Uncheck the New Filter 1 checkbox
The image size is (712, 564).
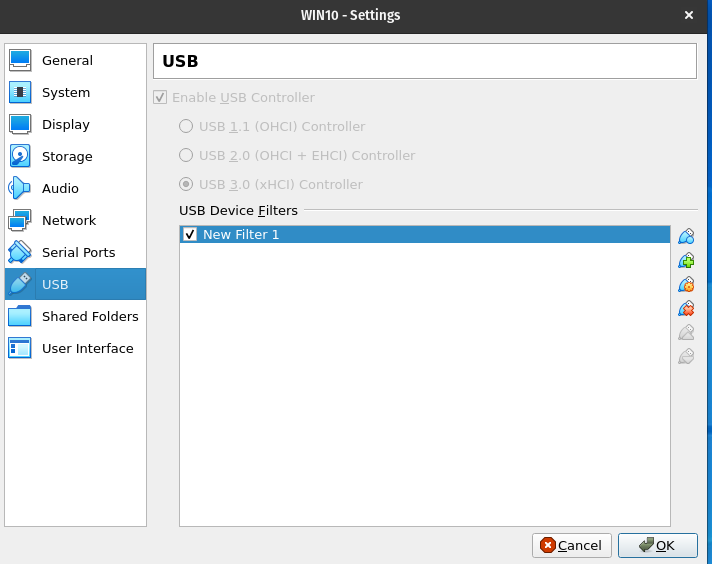click(x=190, y=235)
